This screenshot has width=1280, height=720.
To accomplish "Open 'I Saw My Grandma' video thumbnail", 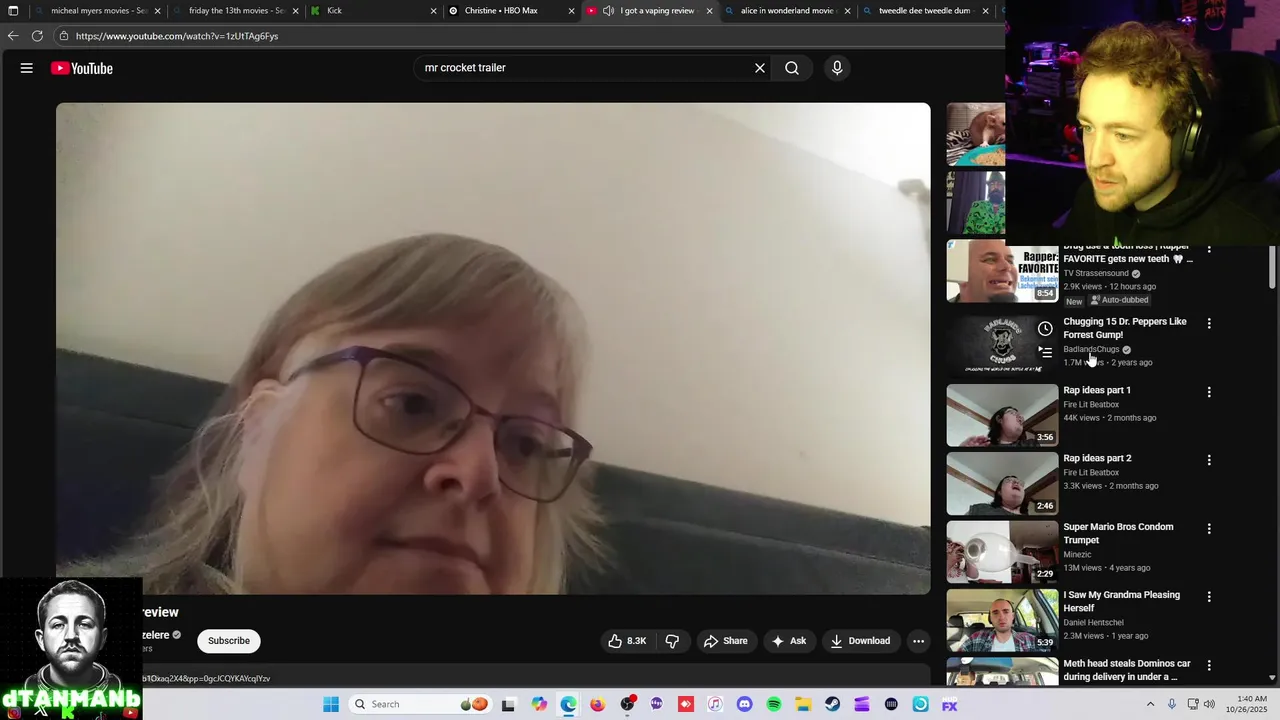I will pos(1002,619).
